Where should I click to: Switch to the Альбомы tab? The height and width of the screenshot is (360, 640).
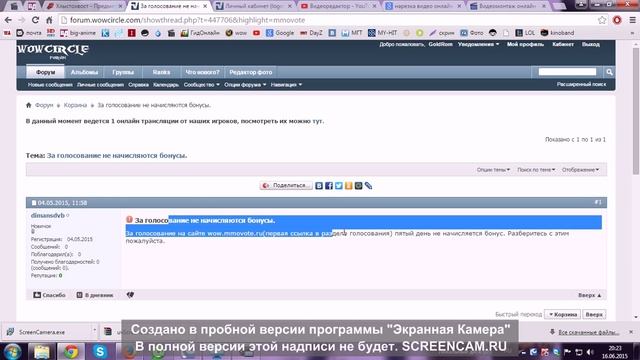(84, 72)
